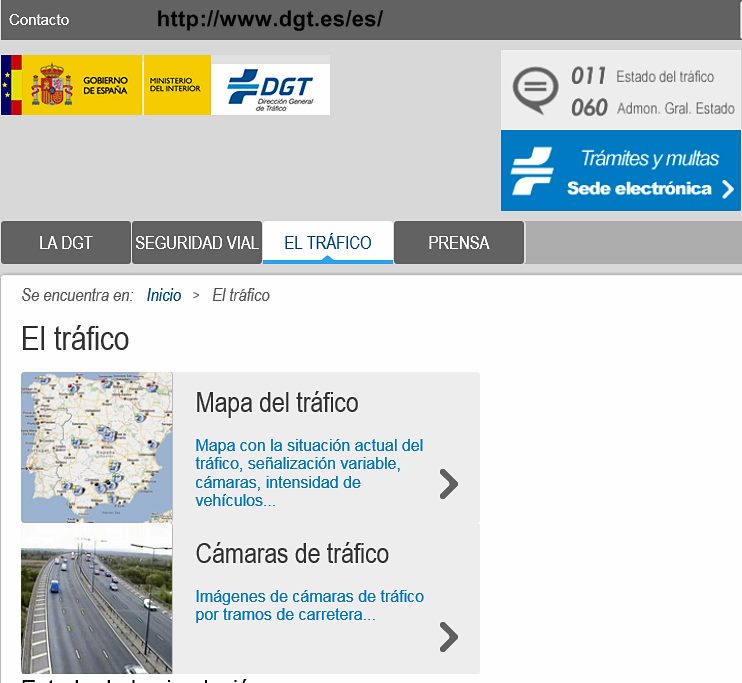Screen dimensions: 742x683
Task: Click the DGT logo
Action: pyautogui.click(x=270, y=85)
